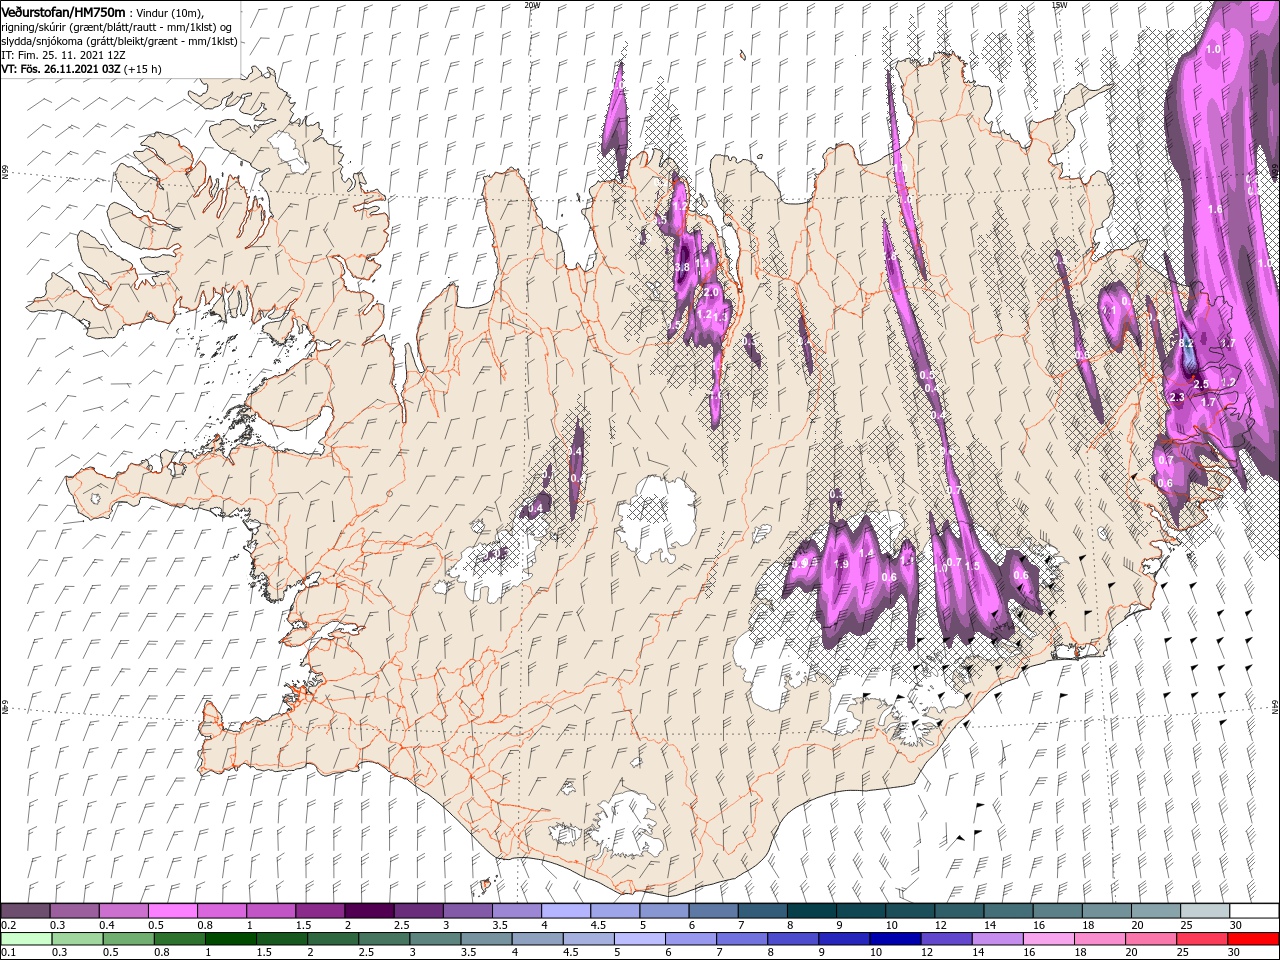
Task: Click the upper legend swatch between 0.2 and 0.3
Action: (x=25, y=911)
